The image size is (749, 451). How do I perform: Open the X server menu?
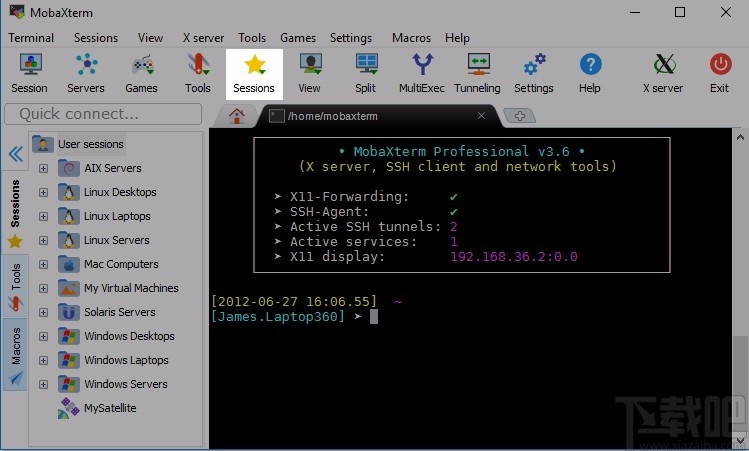[203, 38]
